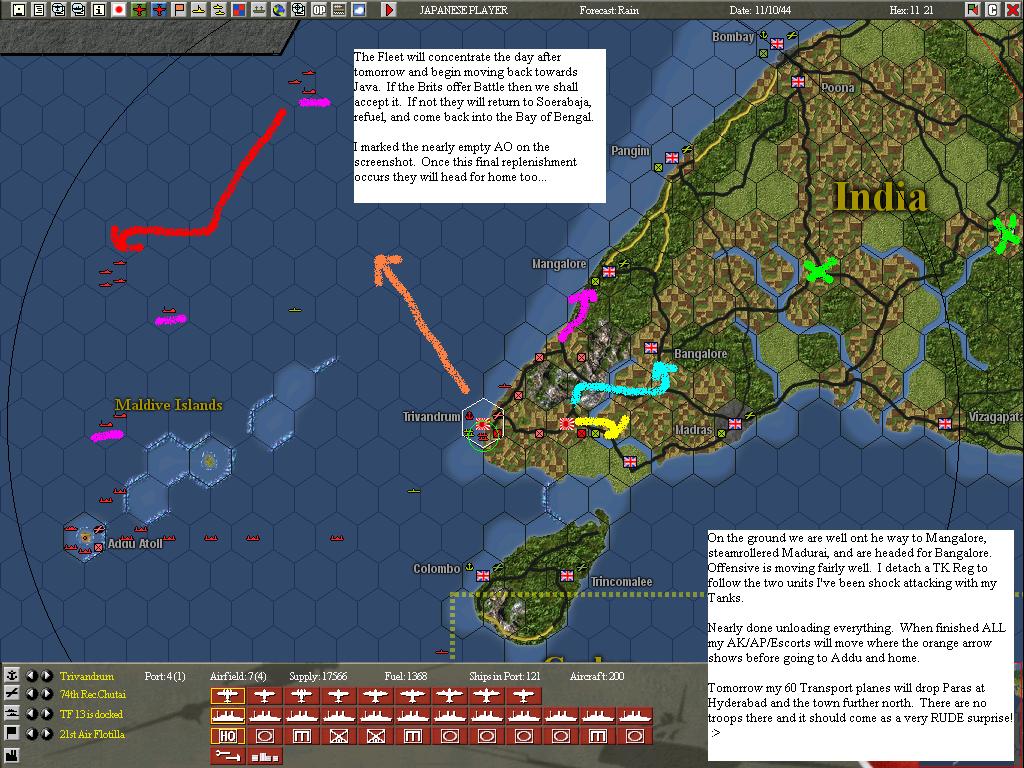The width and height of the screenshot is (1024, 768).
Task: Show next task force after TF 13
Action: pyautogui.click(x=46, y=714)
